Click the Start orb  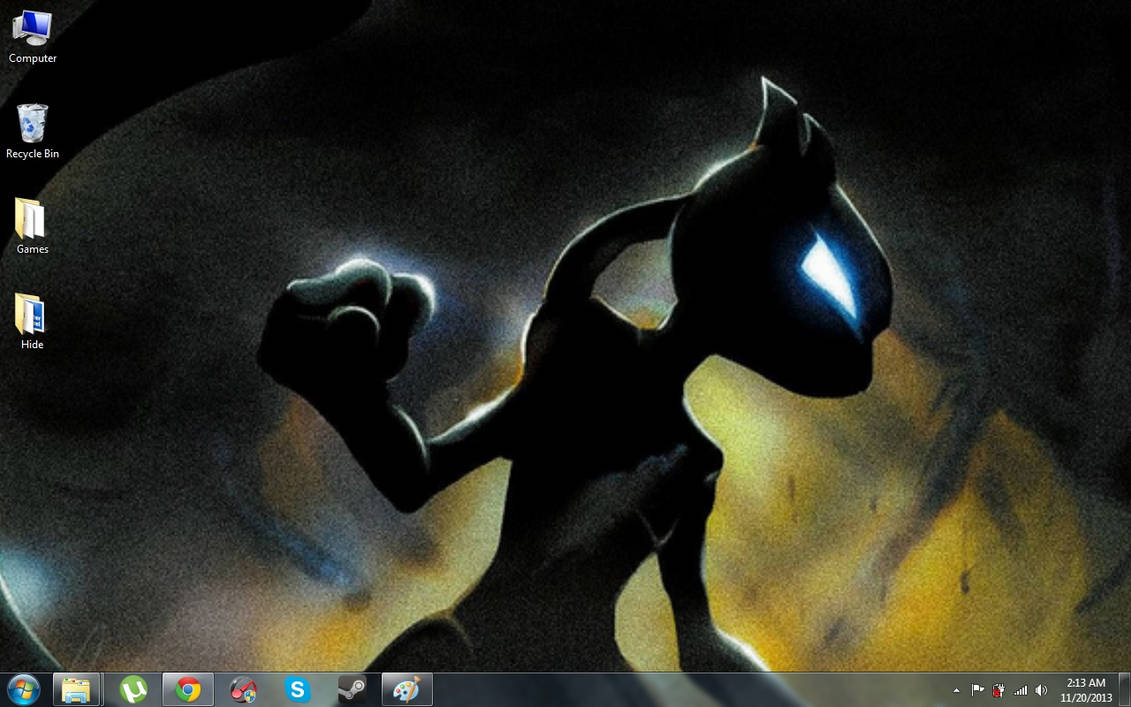click(20, 689)
